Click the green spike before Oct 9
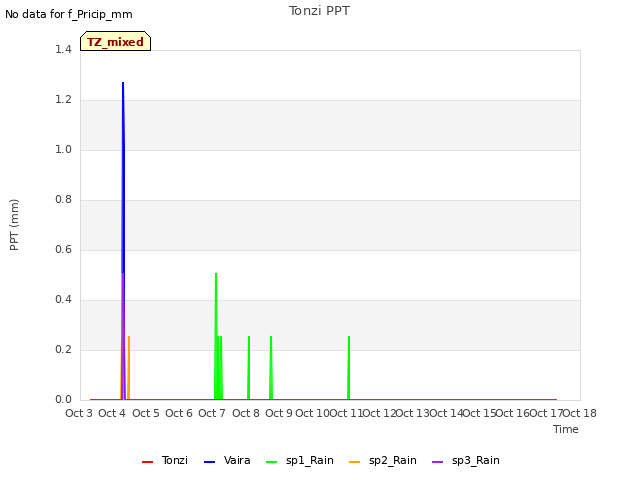640x480 pixels. pos(271,368)
